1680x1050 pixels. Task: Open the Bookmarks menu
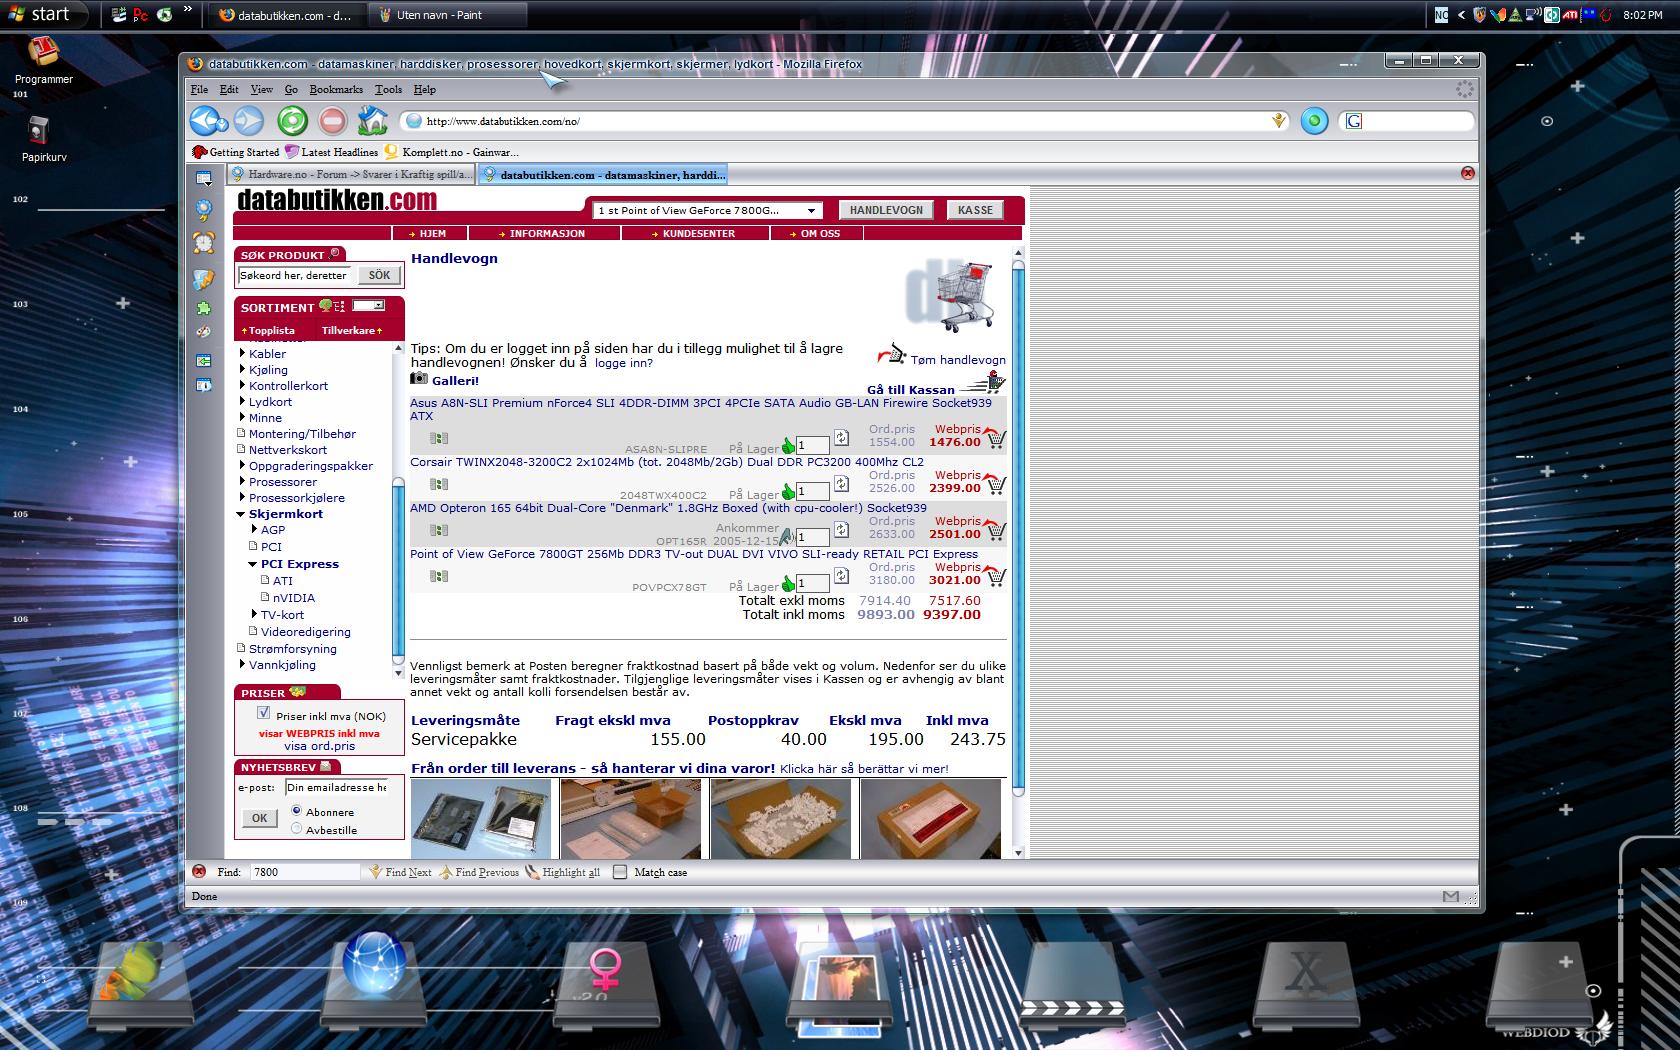tap(336, 89)
